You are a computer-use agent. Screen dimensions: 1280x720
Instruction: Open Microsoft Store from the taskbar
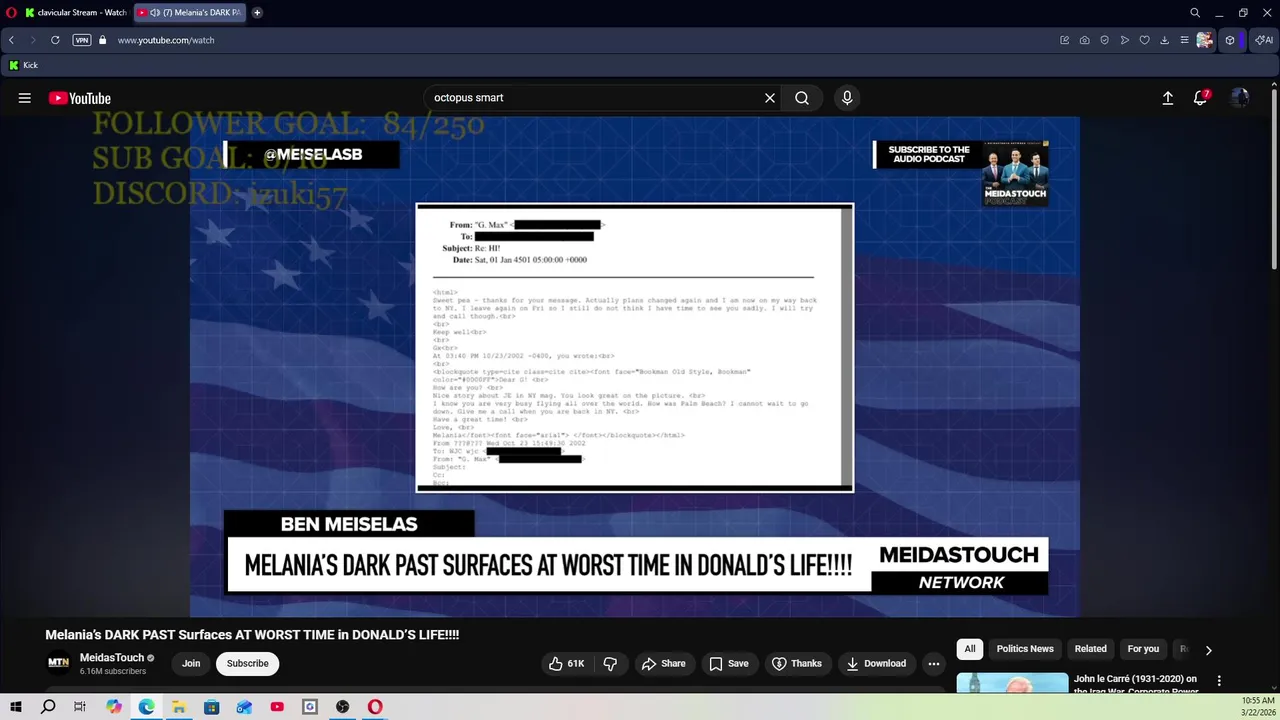coord(212,707)
